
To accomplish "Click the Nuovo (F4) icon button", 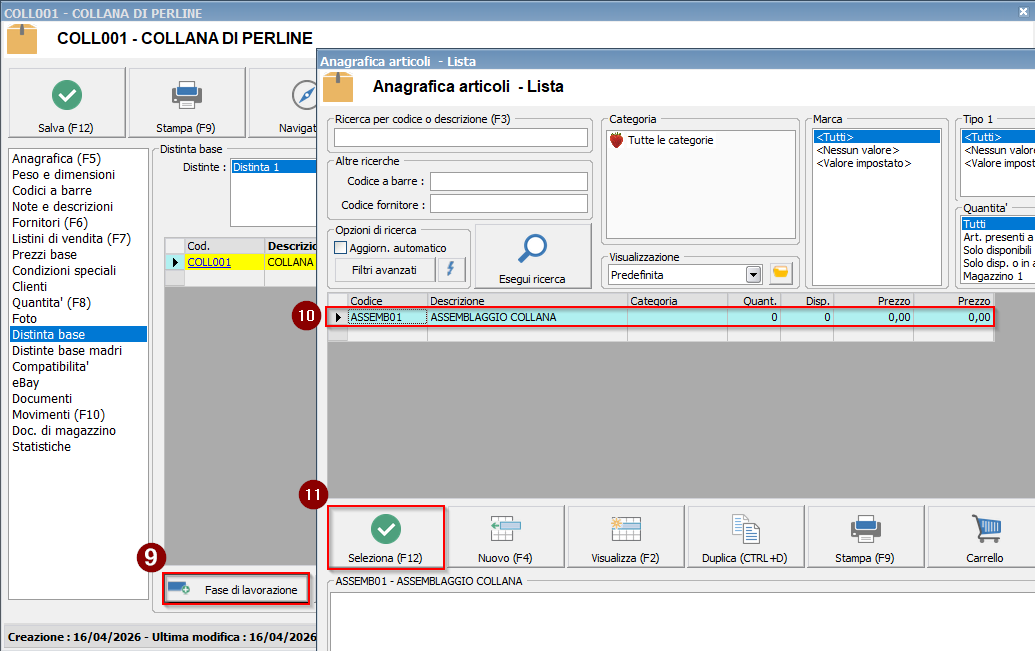I will [506, 538].
